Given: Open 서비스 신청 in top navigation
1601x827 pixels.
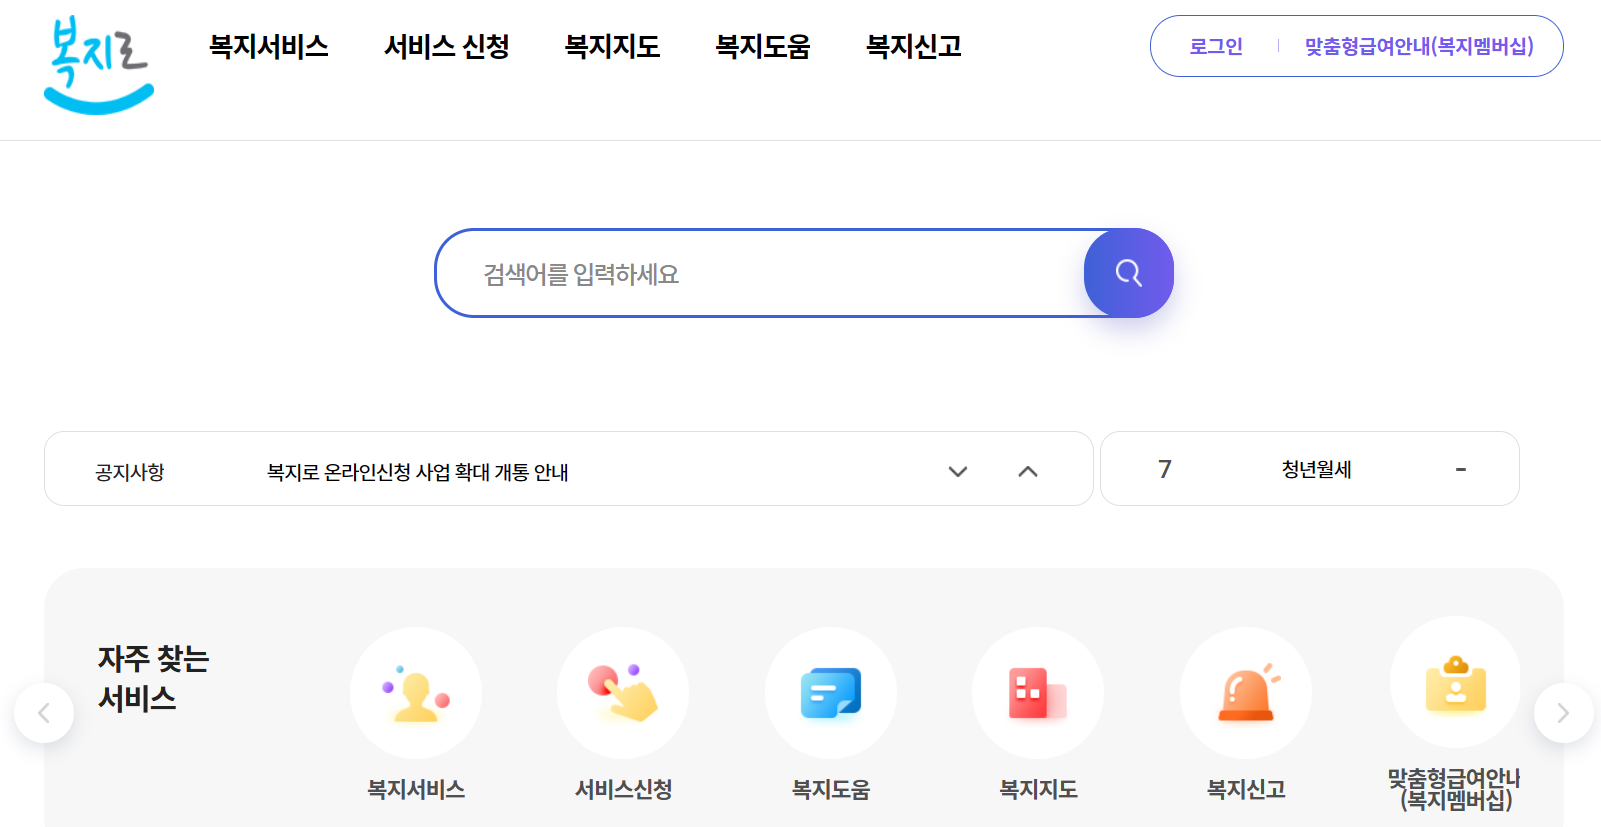Looking at the screenshot, I should click(447, 46).
